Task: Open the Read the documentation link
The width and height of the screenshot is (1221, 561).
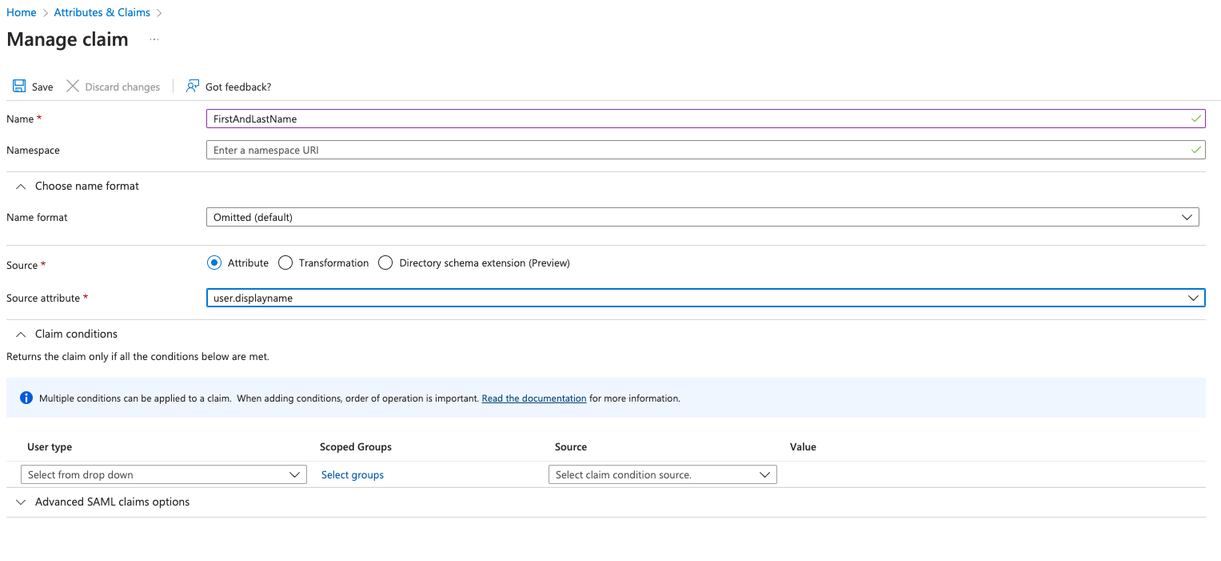Action: click(534, 398)
